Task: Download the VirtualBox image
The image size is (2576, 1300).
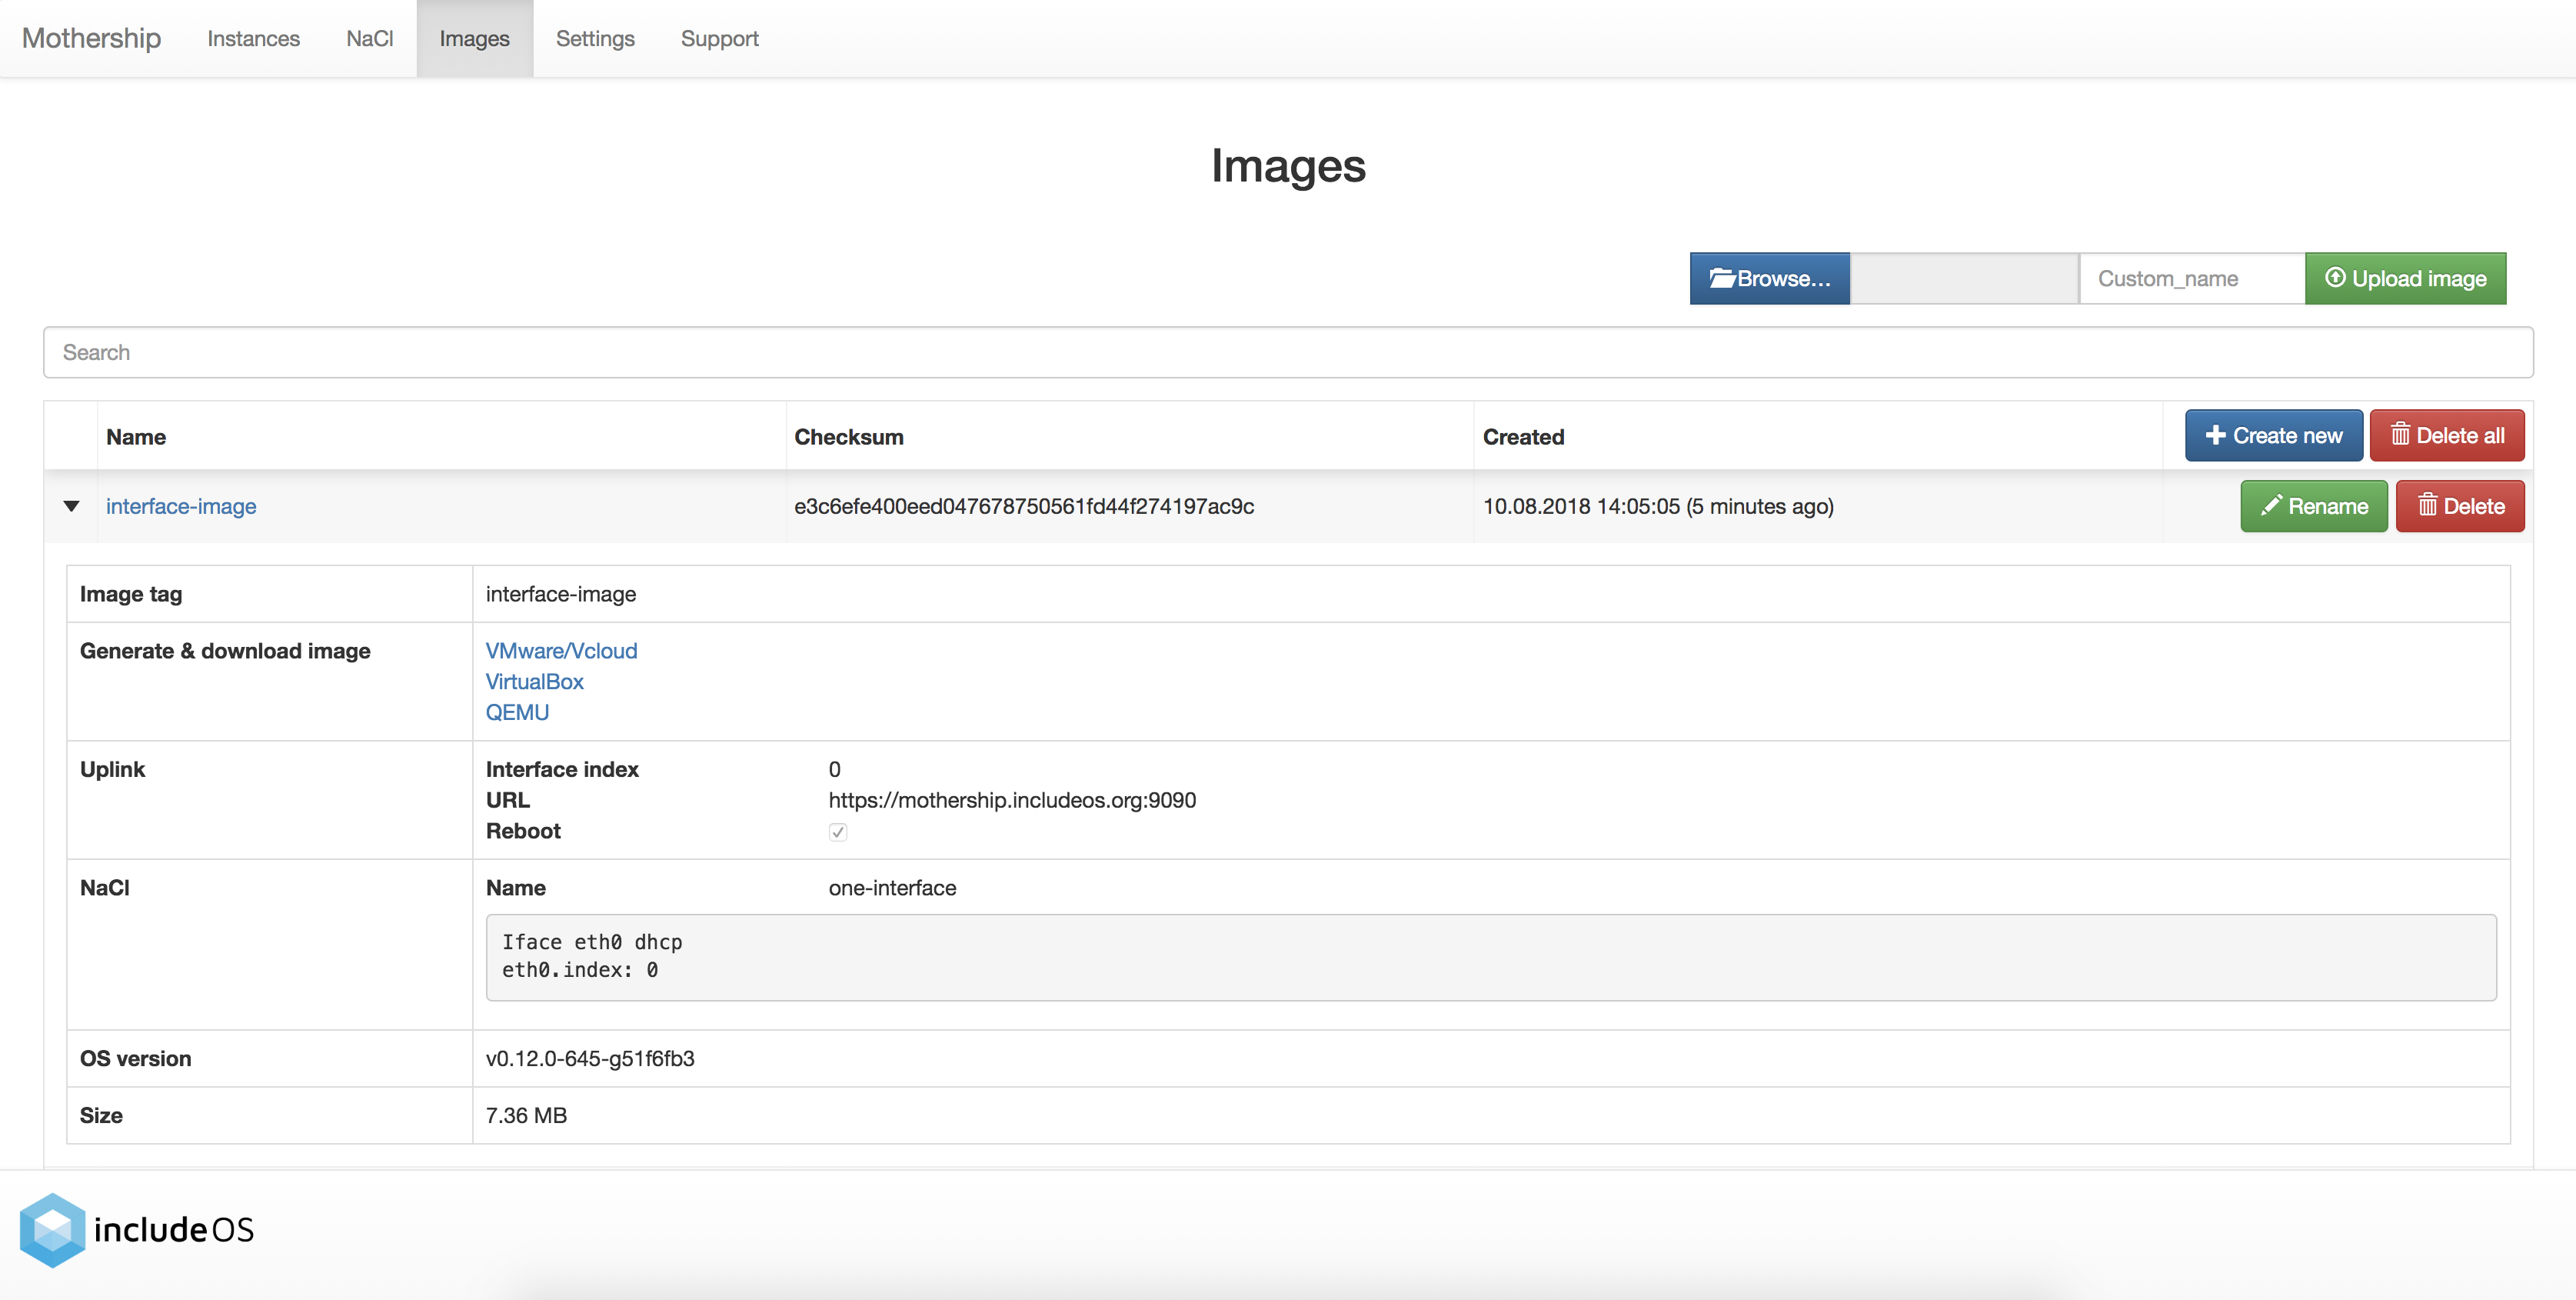Action: click(x=534, y=682)
